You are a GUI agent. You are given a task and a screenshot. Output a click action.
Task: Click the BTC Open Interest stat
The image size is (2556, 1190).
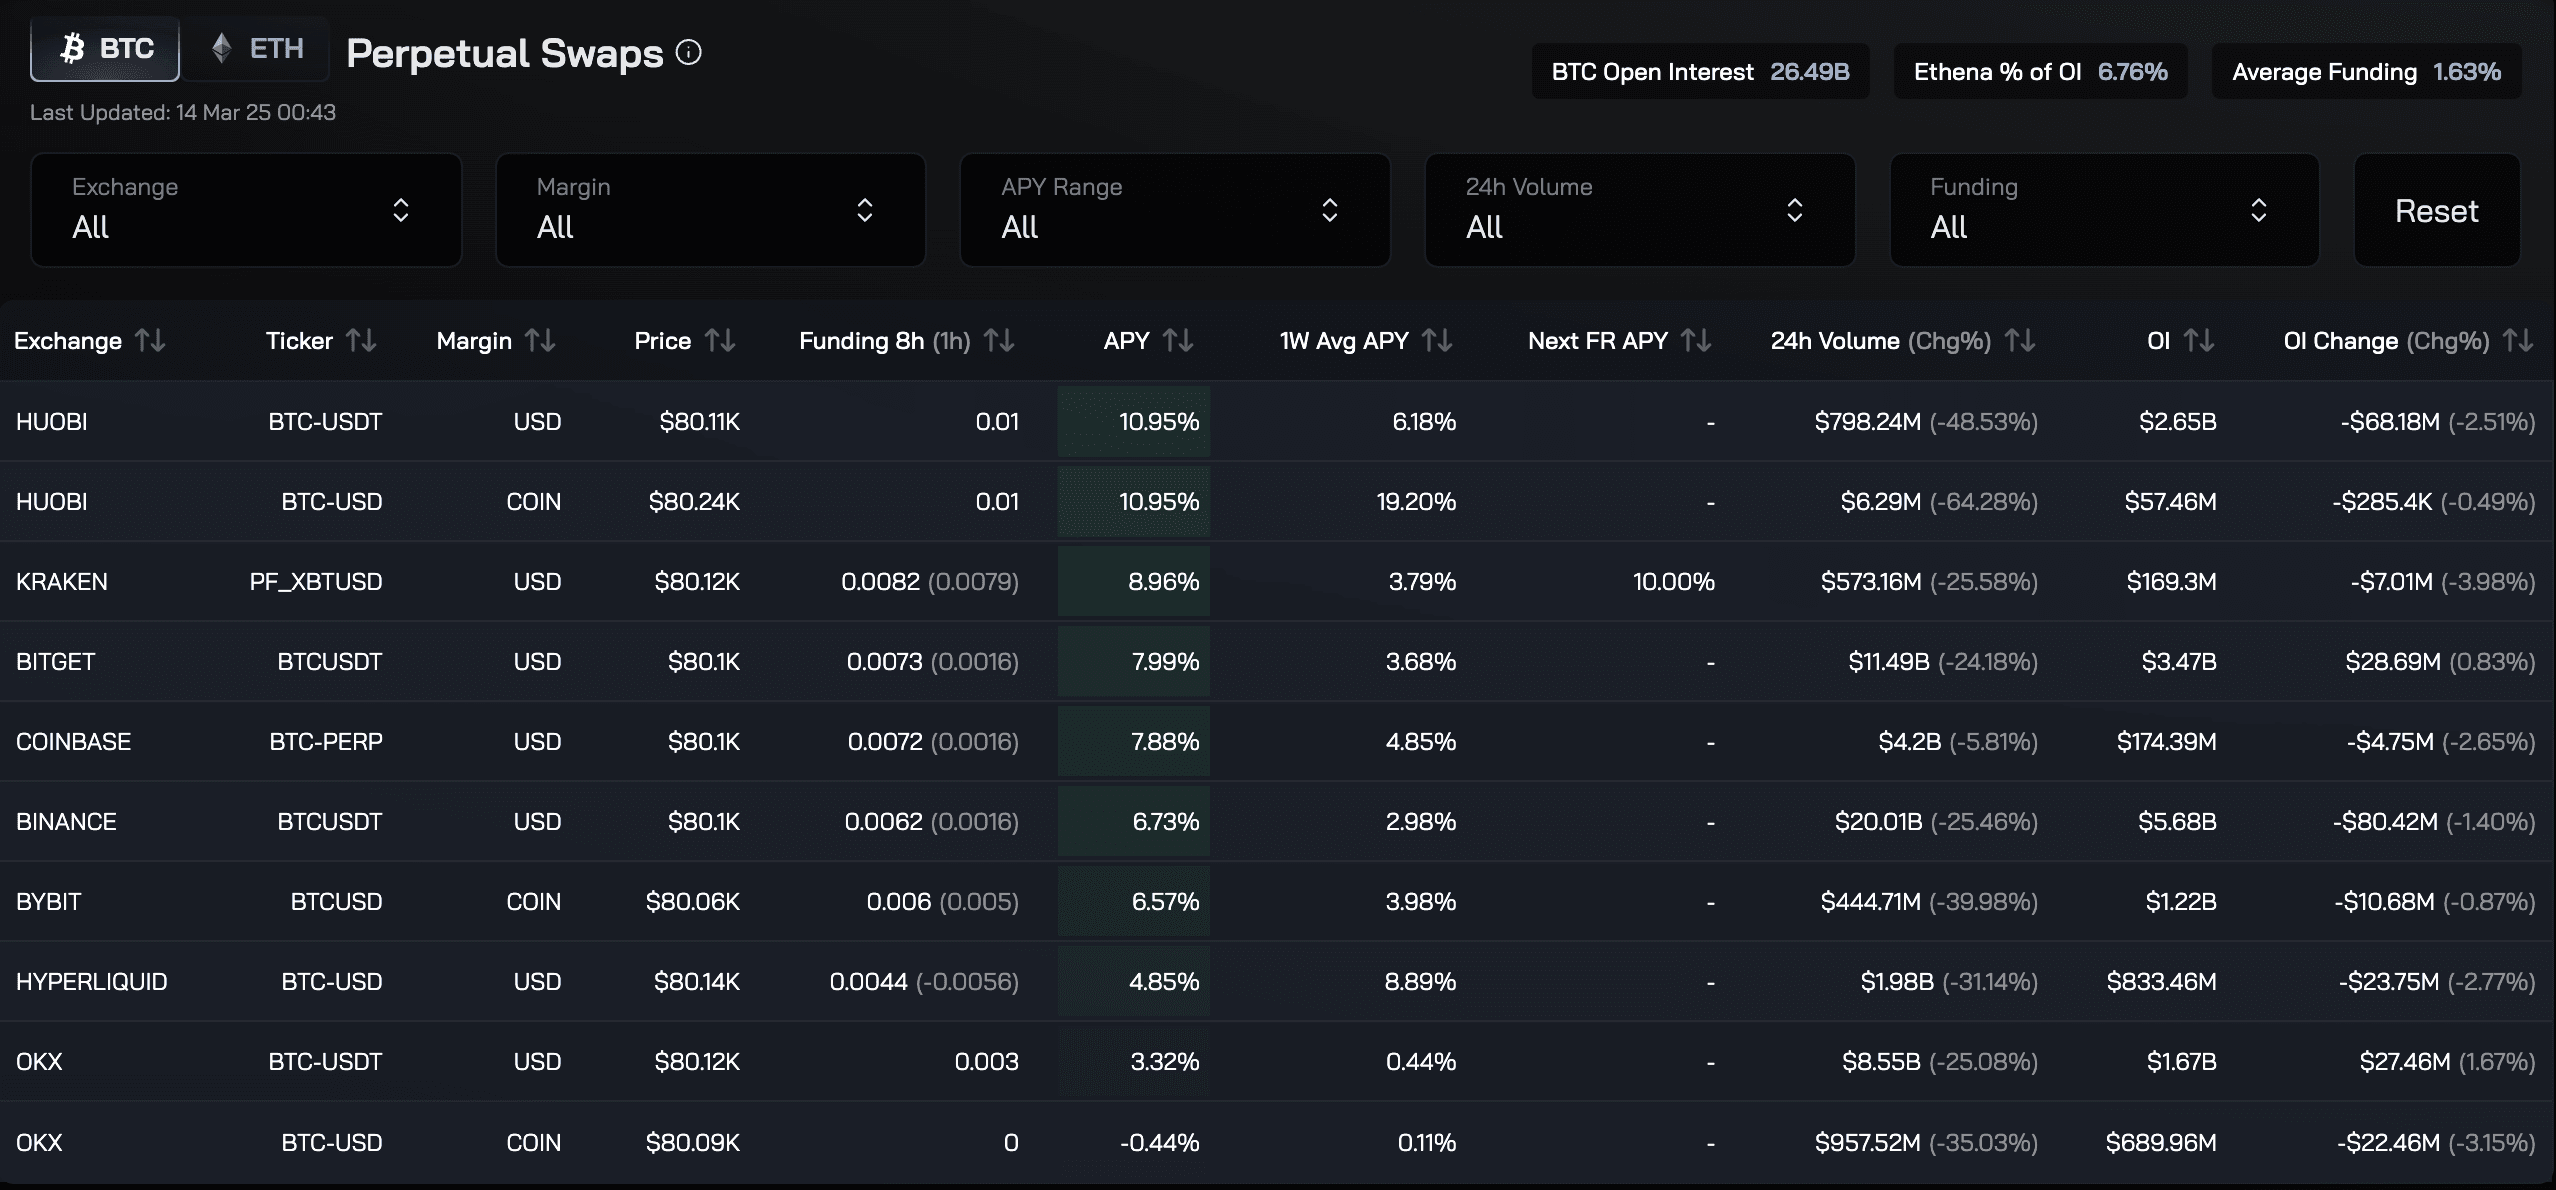click(x=1700, y=72)
